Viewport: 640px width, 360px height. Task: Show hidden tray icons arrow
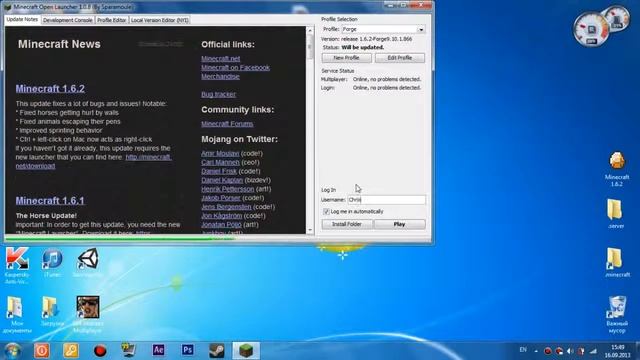coord(536,351)
